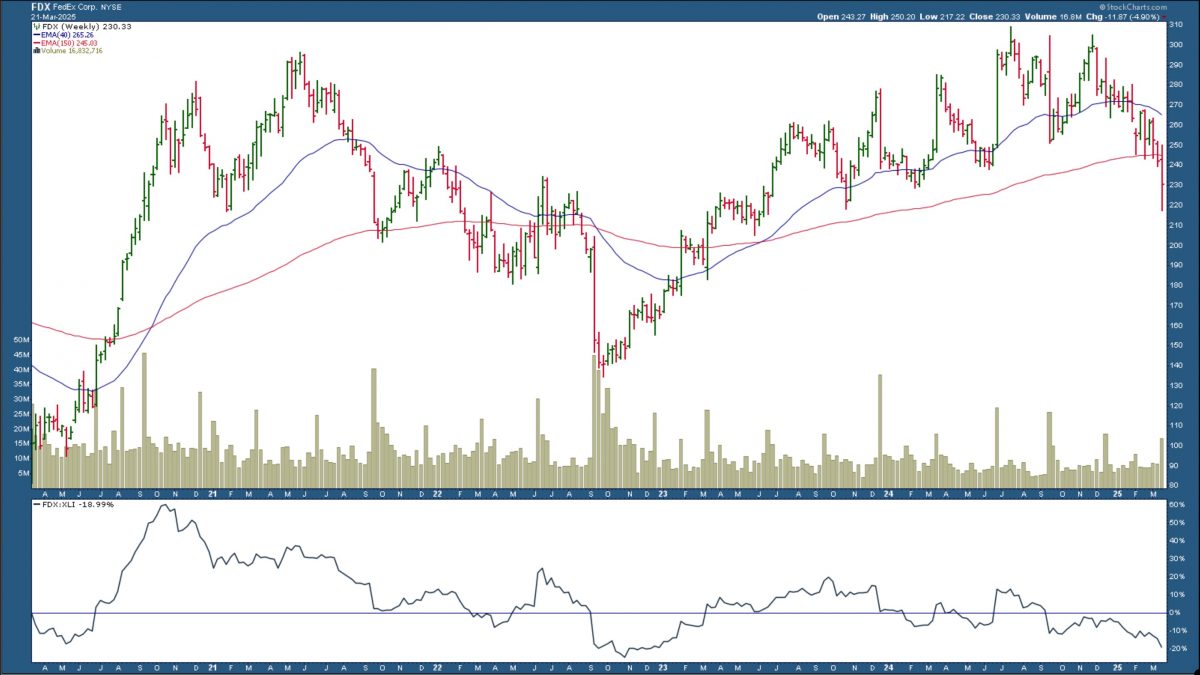Click the FDX:XLI -18.99% indicator label

77,504
